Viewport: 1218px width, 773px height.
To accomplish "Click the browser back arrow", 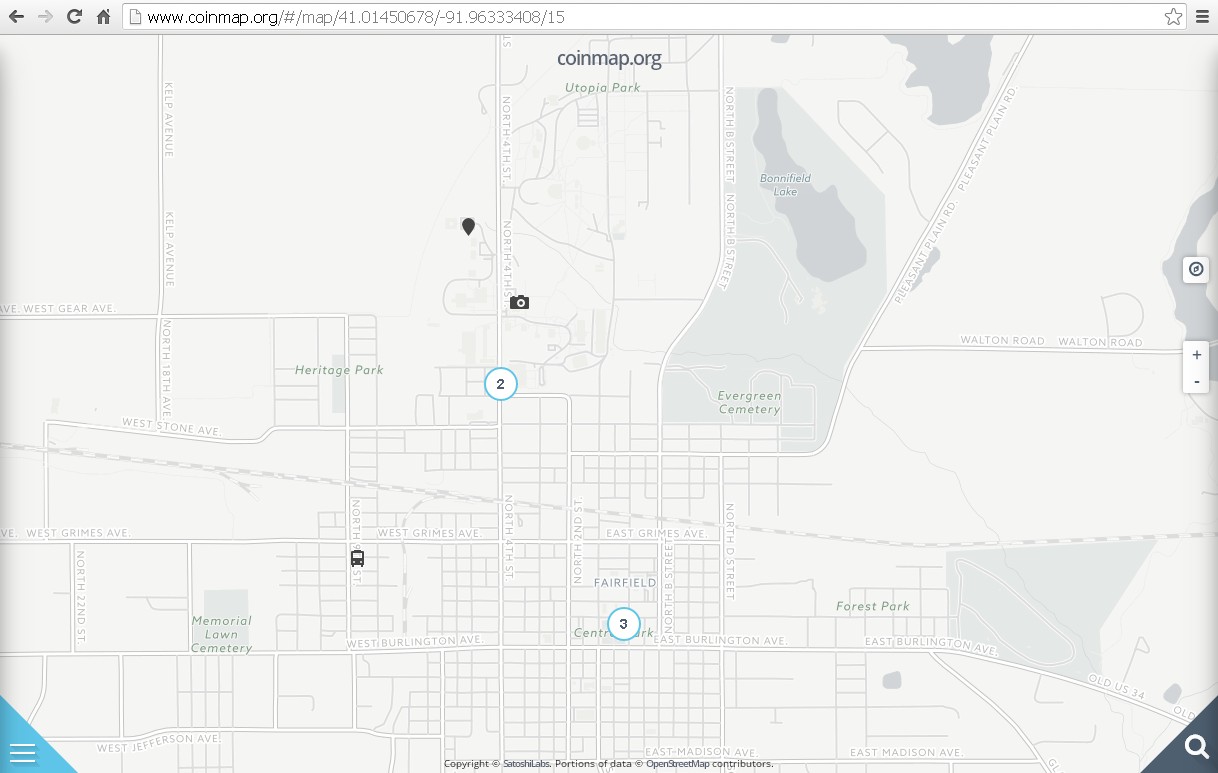I will (16, 17).
